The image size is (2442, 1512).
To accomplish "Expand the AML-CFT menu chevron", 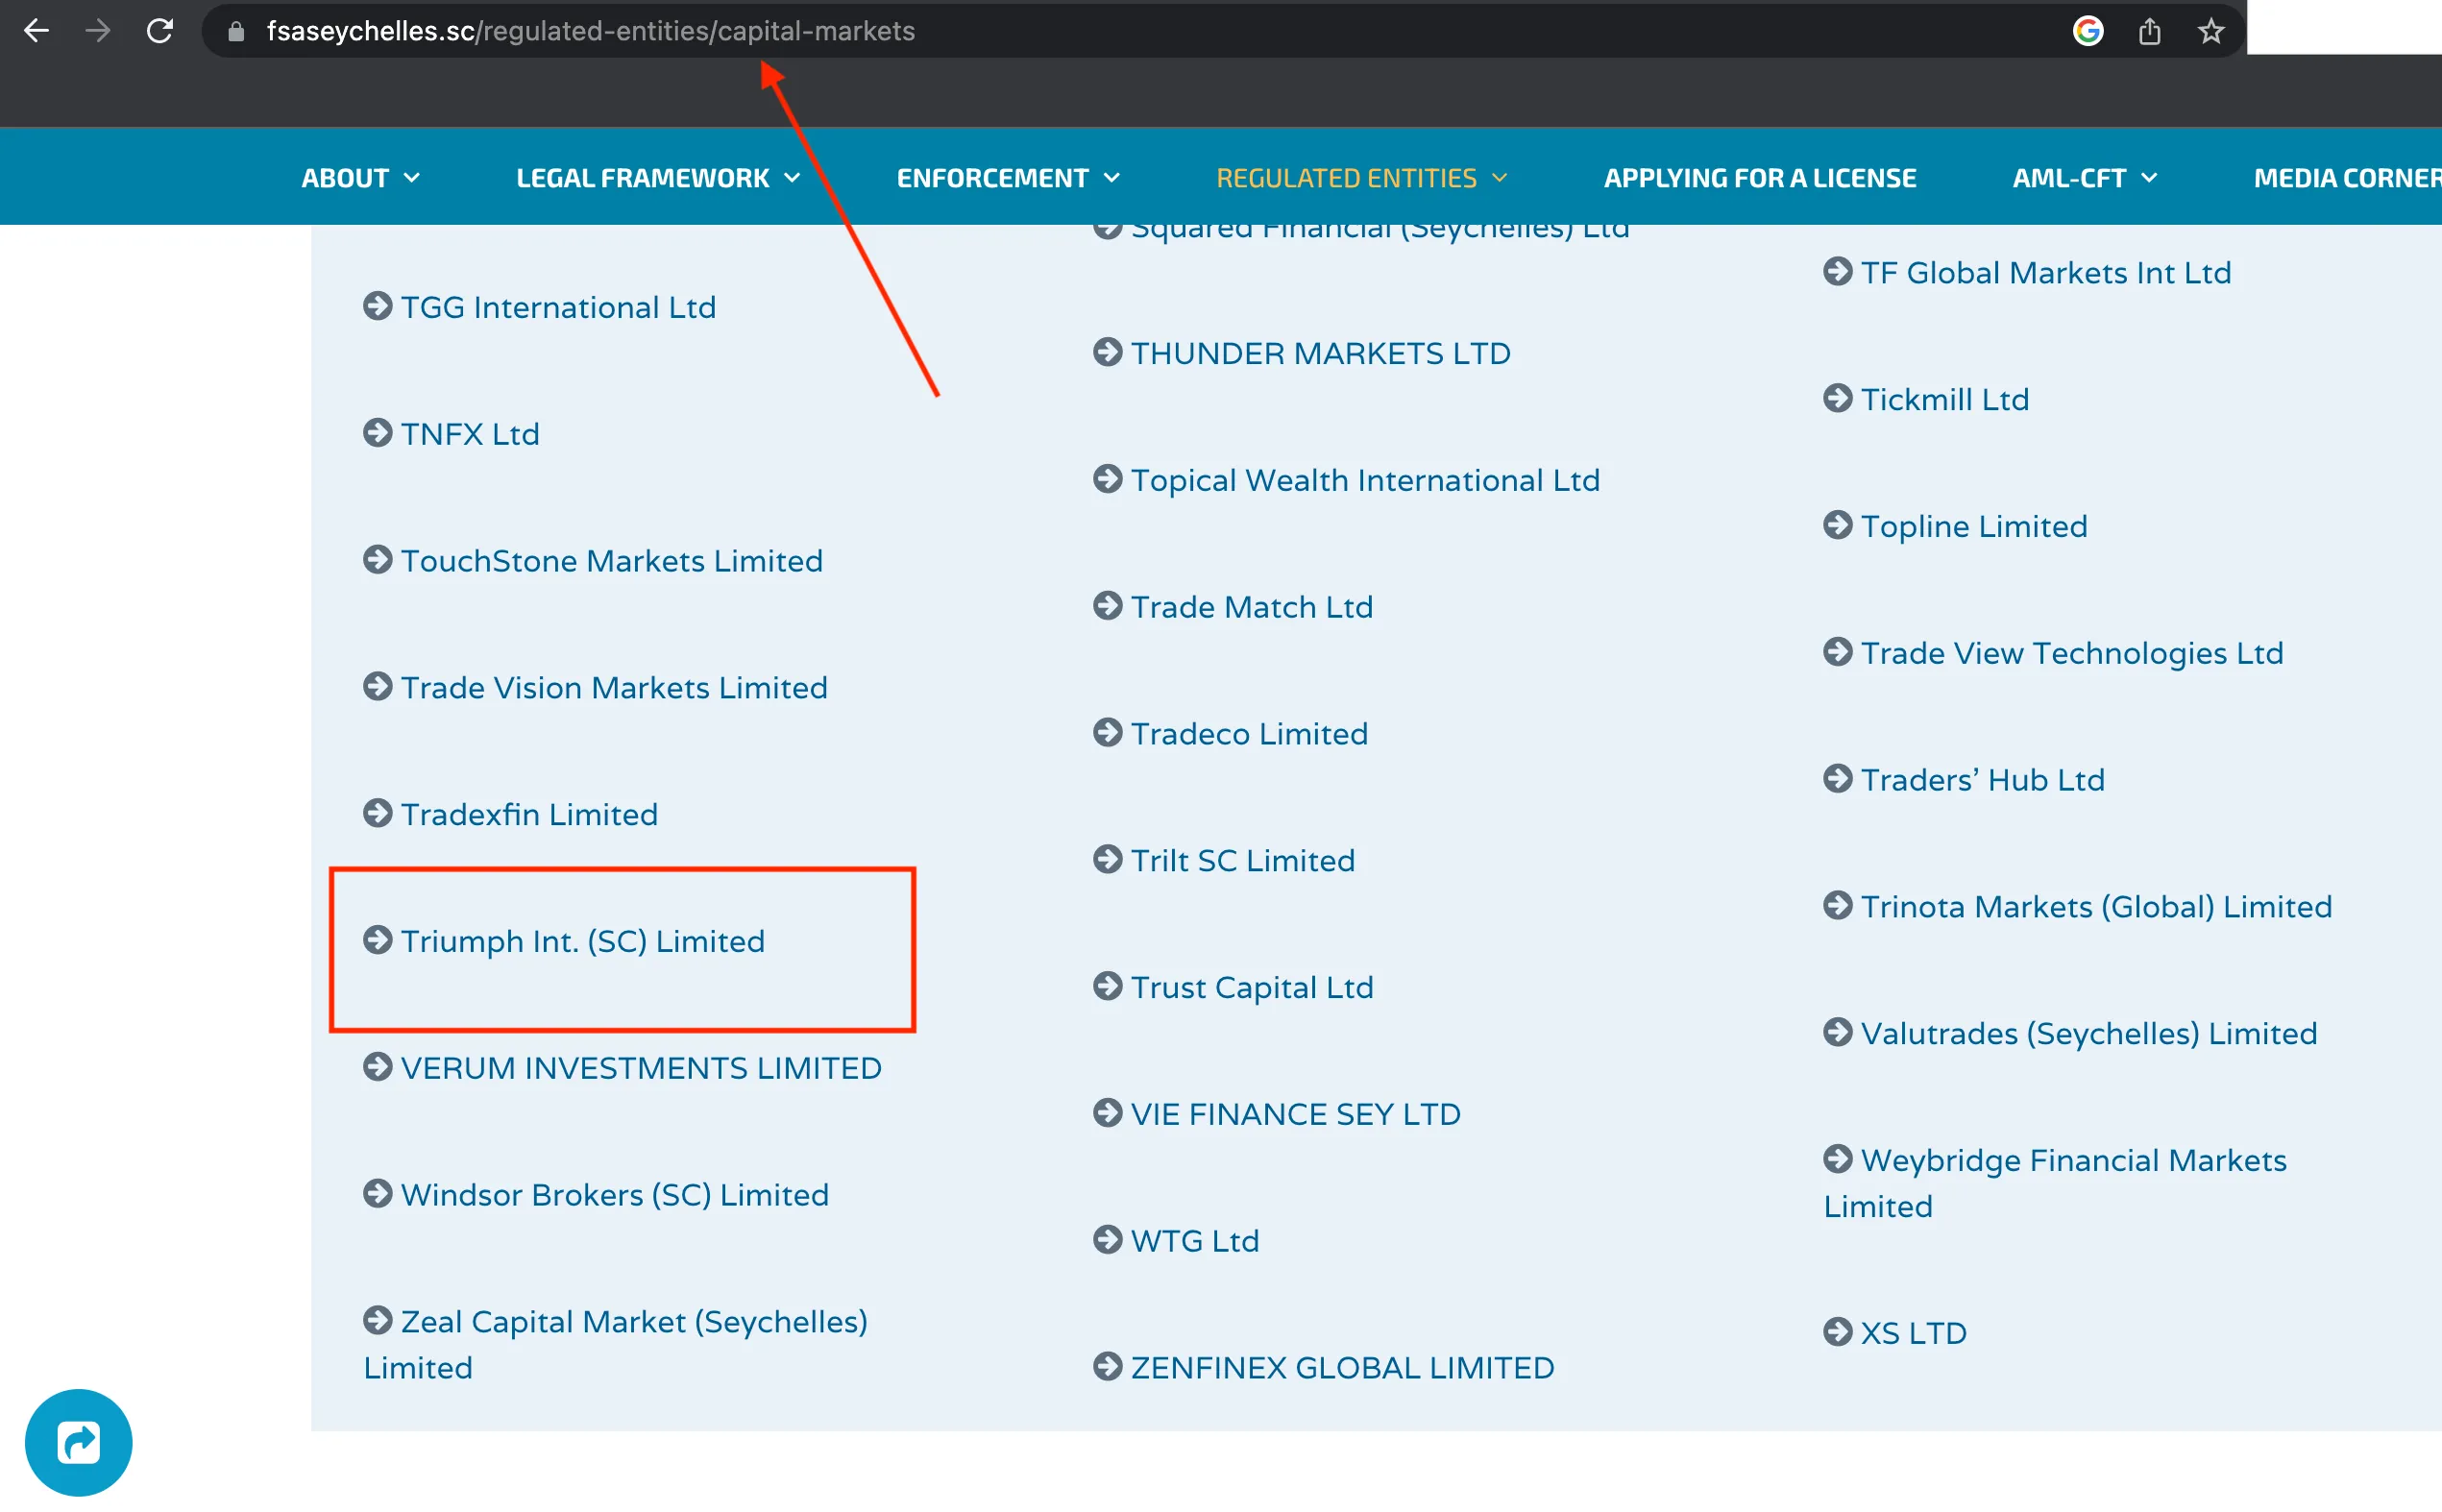I will [2150, 178].
